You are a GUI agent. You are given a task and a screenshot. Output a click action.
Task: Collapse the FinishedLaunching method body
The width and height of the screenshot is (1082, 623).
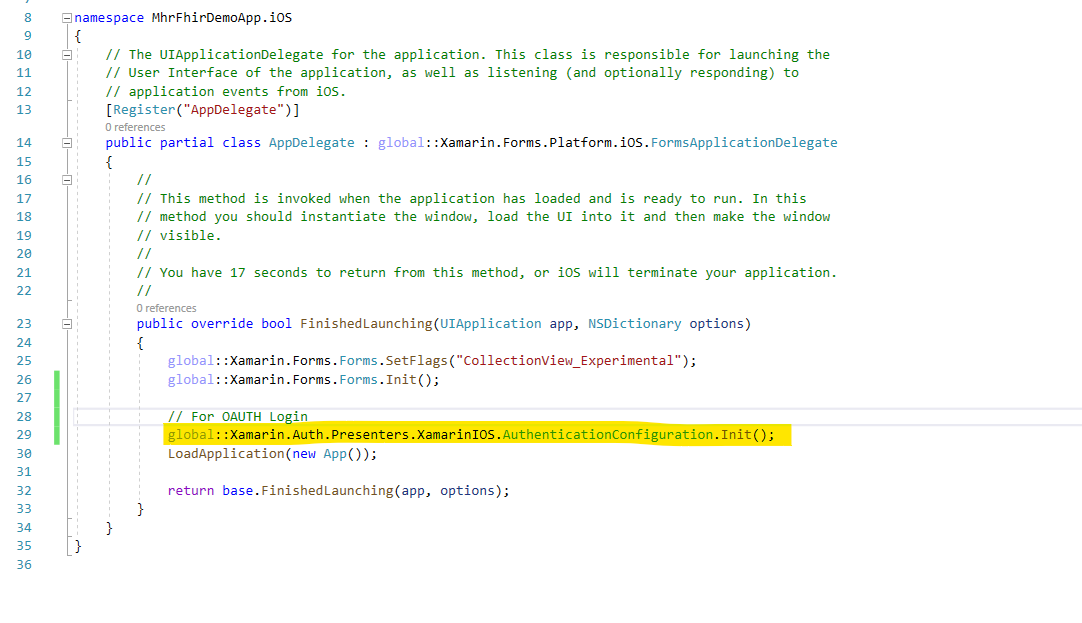(x=65, y=323)
